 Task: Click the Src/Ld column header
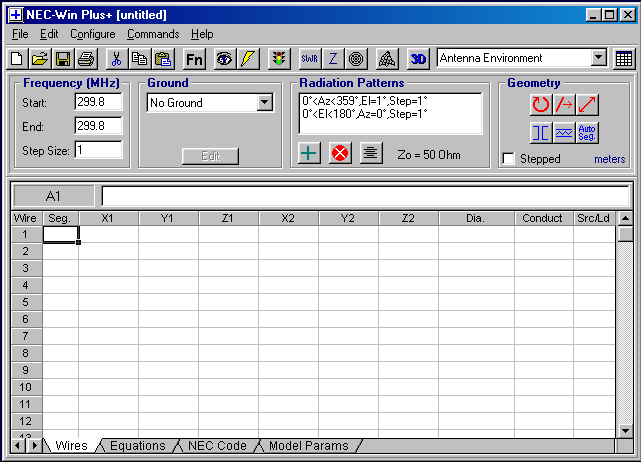(x=594, y=218)
